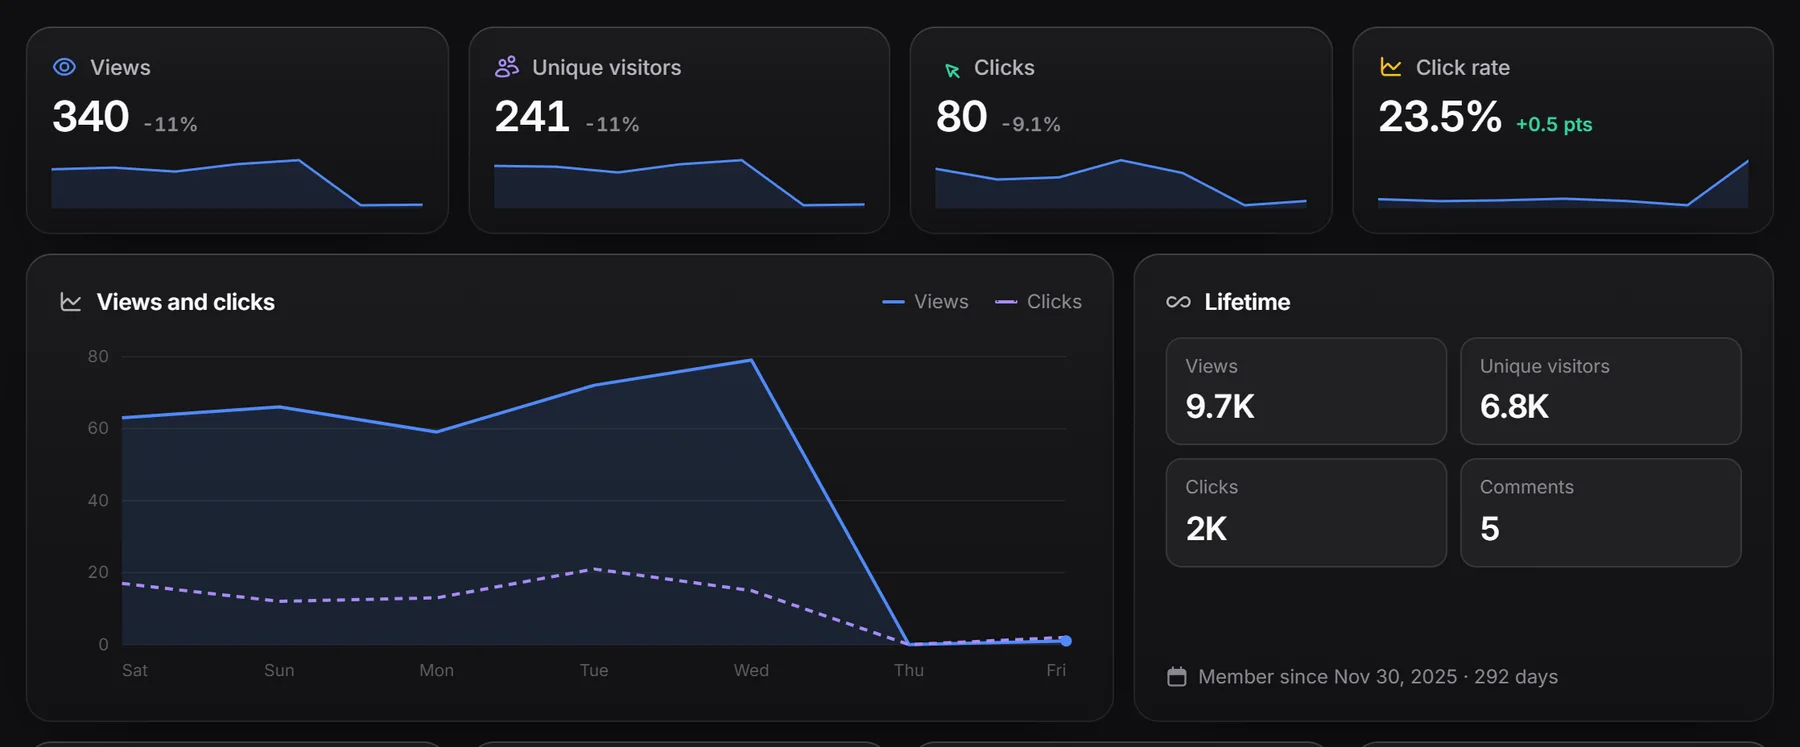1800x747 pixels.
Task: Click the +0.5 pts change indicator
Action: click(x=1554, y=125)
